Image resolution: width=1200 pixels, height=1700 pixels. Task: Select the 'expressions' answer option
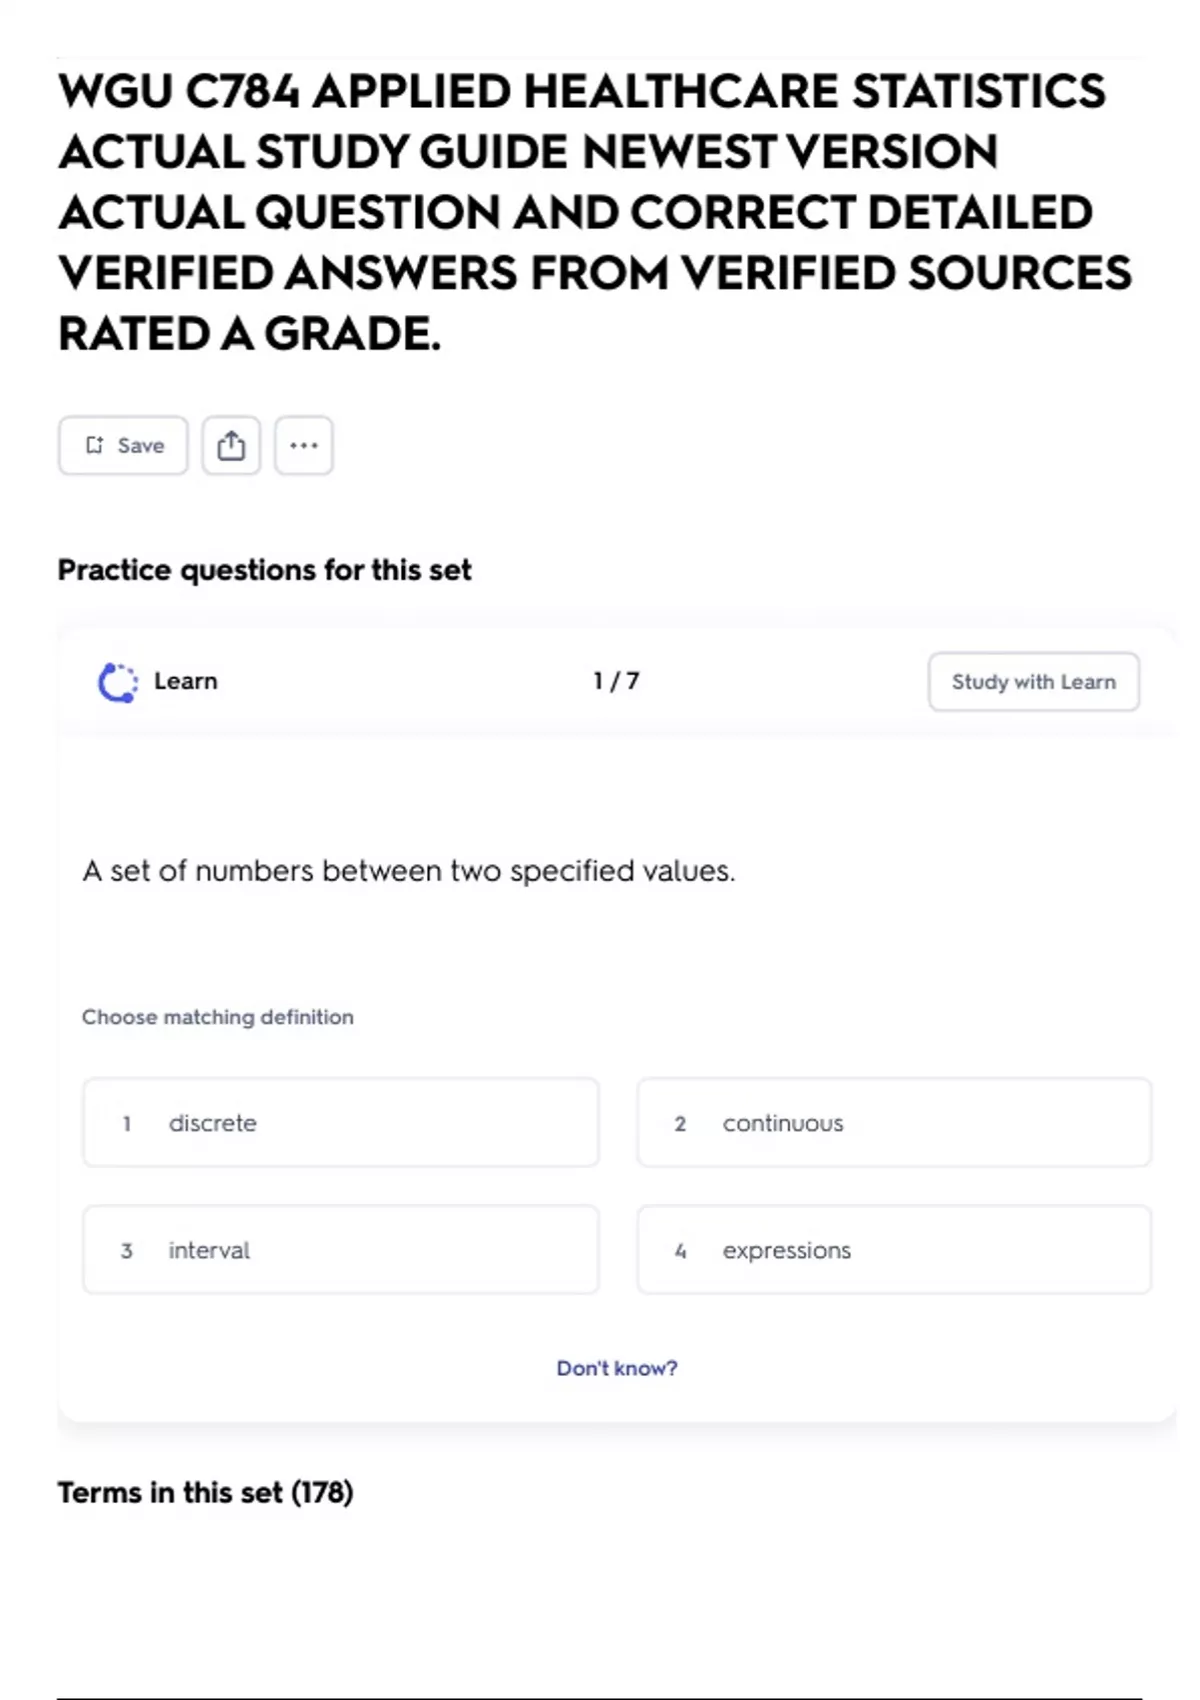(894, 1250)
